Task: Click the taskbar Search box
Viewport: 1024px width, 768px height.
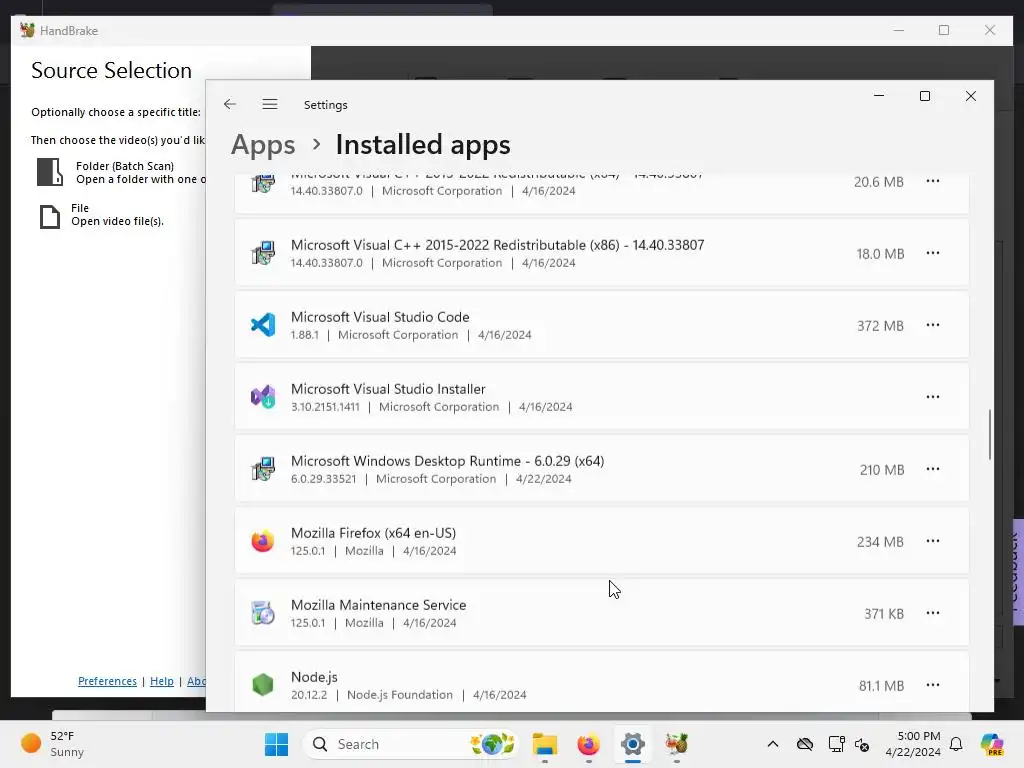Action: (410, 744)
